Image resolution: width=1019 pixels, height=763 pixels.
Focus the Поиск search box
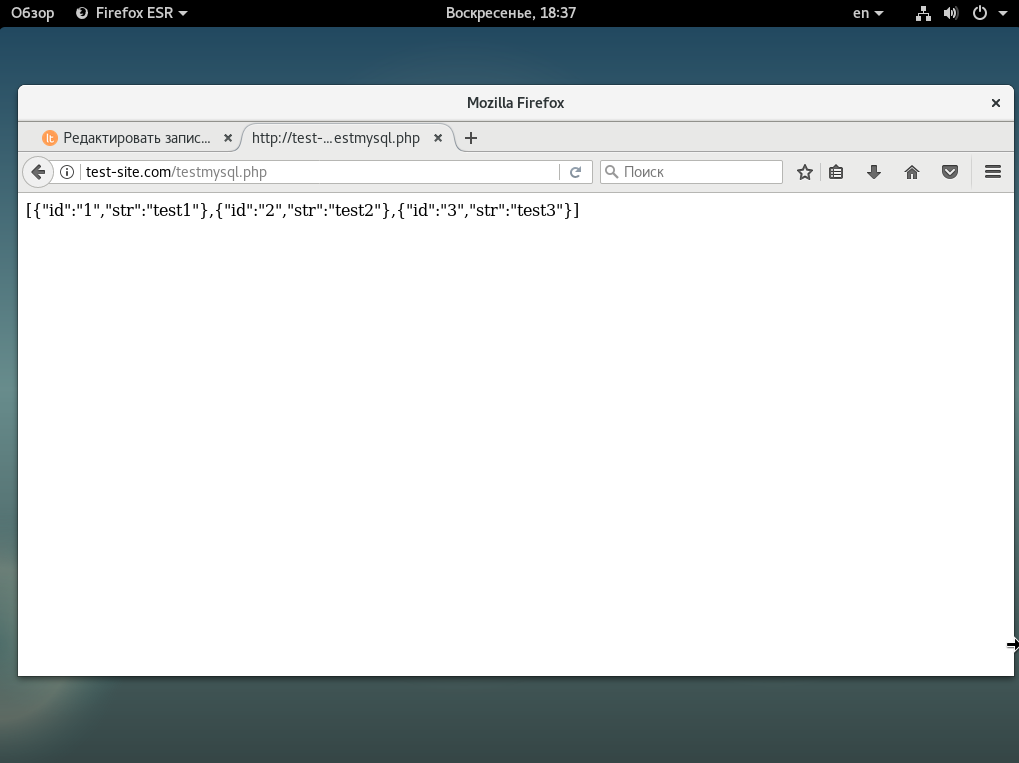(x=700, y=172)
